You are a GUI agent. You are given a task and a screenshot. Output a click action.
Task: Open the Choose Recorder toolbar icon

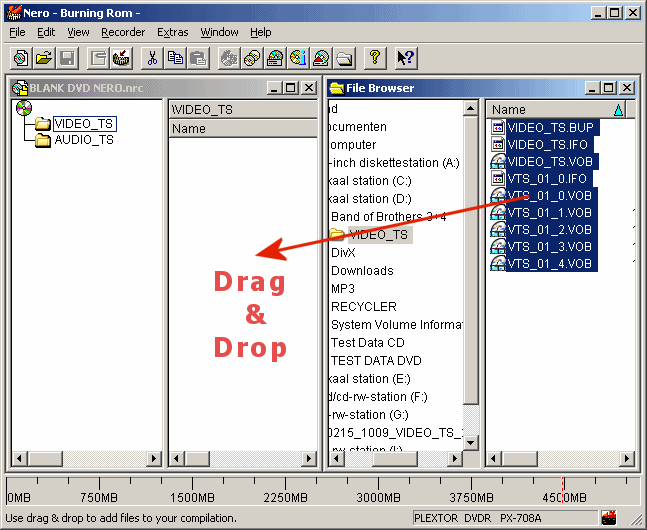click(275, 58)
